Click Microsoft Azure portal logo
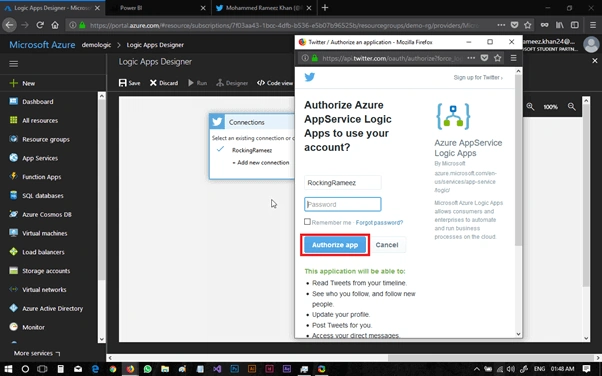 point(42,45)
